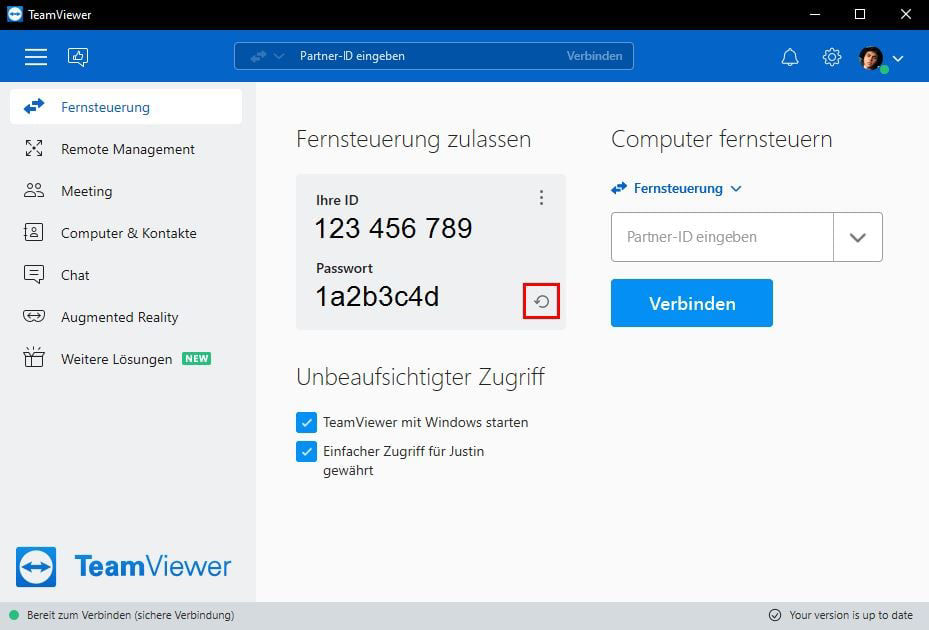This screenshot has height=630, width=929.
Task: Click the Remote Management expand-arrows icon
Action: tap(34, 148)
